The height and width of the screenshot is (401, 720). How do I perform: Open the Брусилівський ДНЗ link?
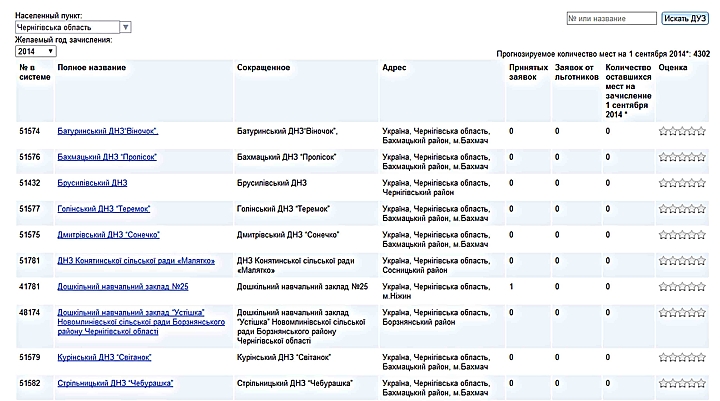92,183
